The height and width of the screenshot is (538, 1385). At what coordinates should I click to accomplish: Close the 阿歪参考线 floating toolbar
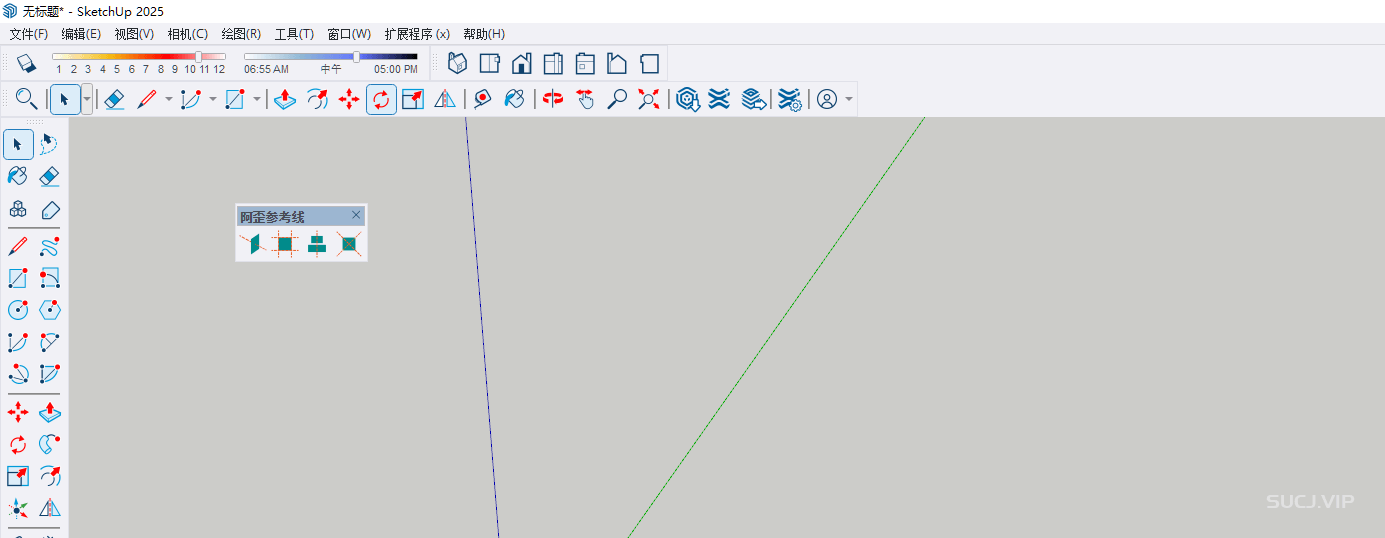356,215
